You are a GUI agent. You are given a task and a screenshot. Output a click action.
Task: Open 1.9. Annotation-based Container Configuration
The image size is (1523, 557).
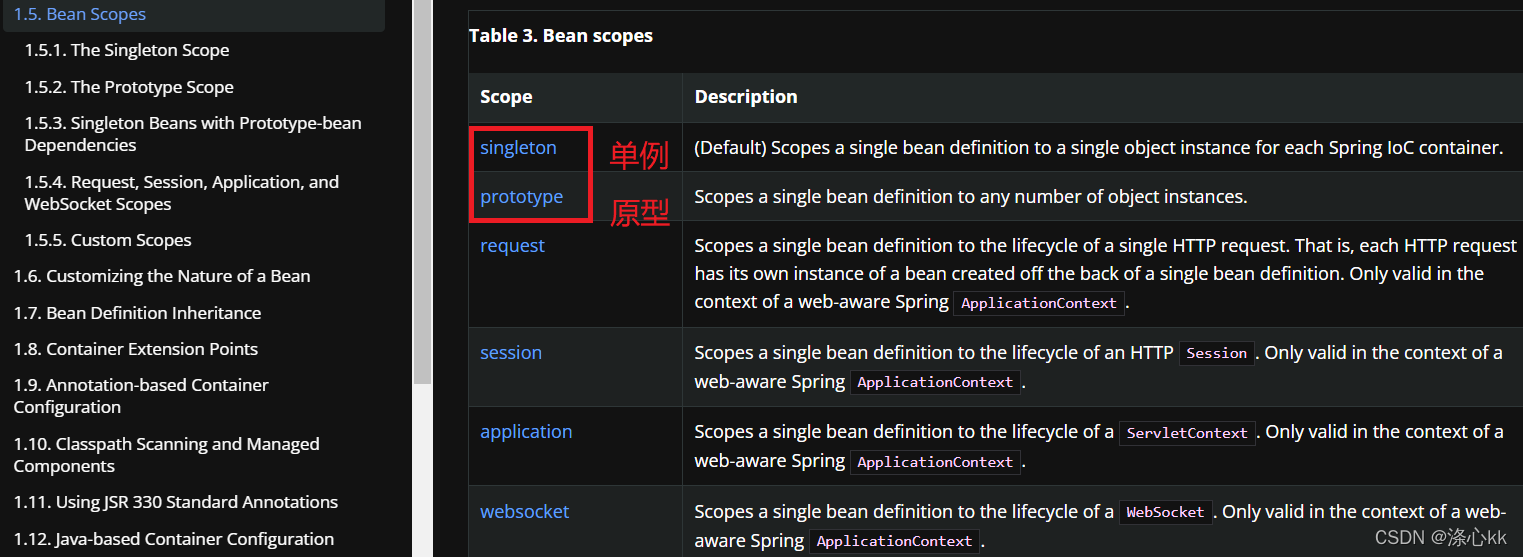pyautogui.click(x=141, y=396)
